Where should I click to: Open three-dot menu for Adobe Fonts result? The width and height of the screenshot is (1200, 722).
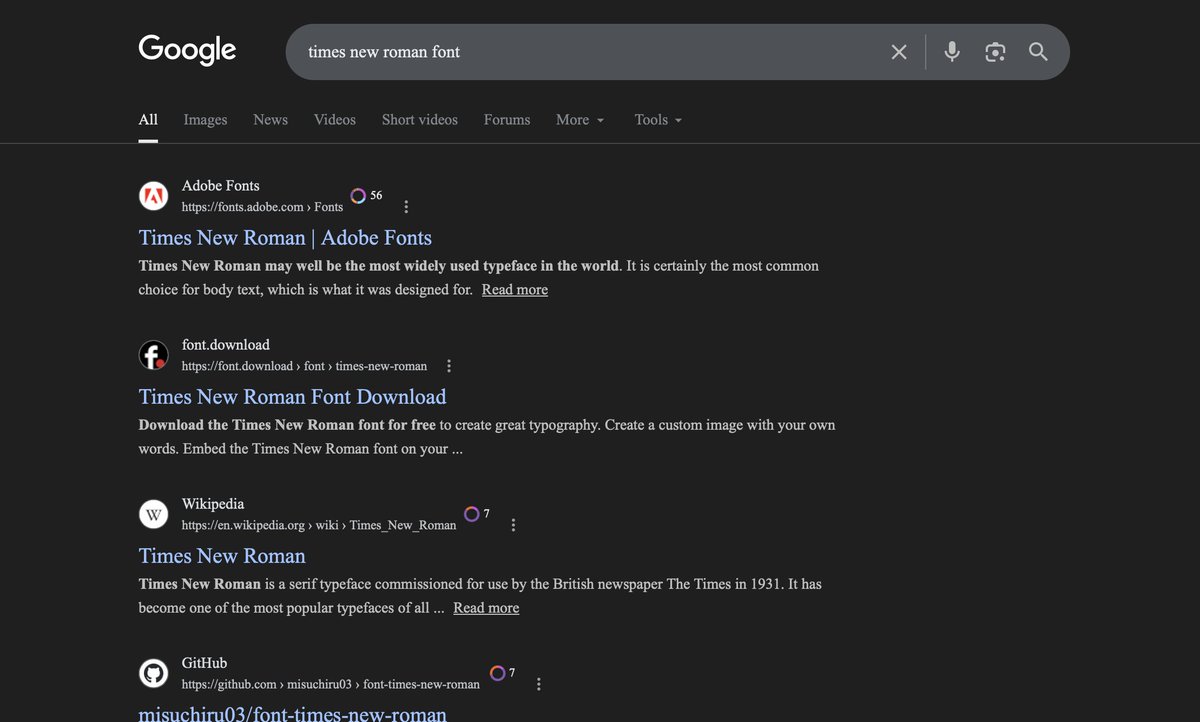(406, 207)
